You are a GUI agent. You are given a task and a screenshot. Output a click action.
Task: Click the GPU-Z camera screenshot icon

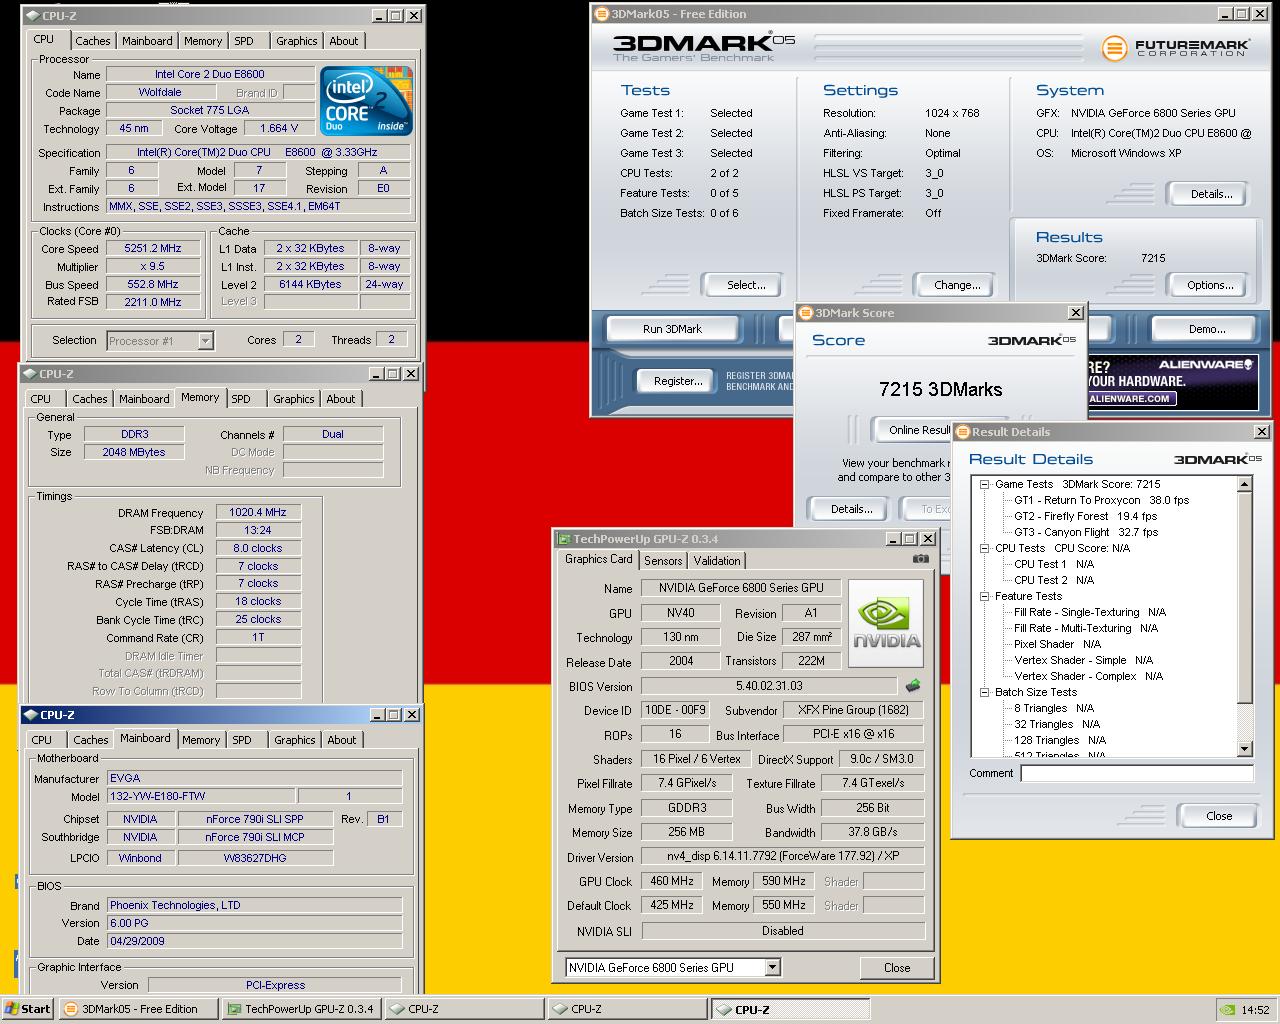[921, 559]
